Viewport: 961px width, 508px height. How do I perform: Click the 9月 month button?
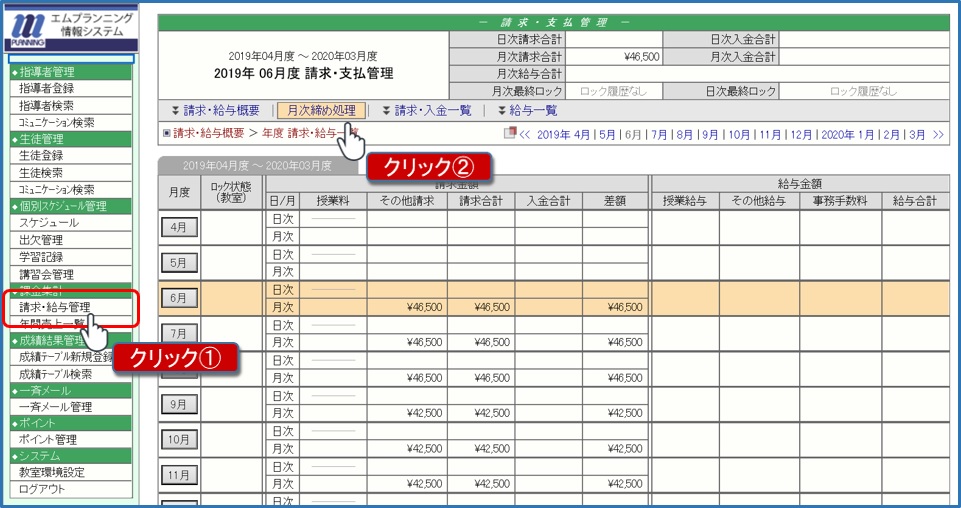(180, 404)
